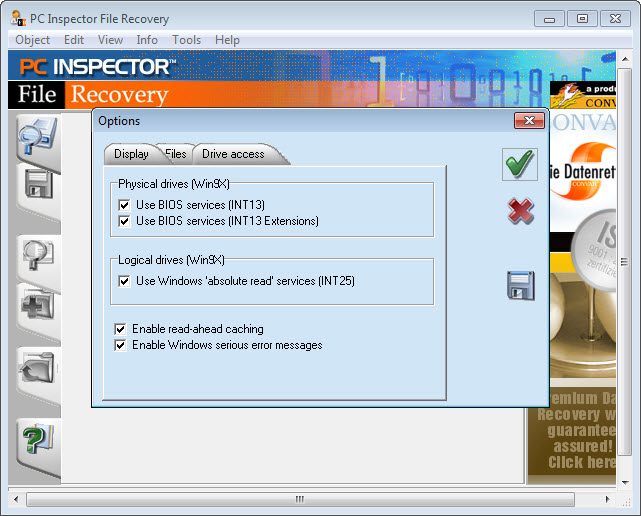Click the floppy disk save icon in sidebar
The width and height of the screenshot is (641, 516).
(39, 184)
